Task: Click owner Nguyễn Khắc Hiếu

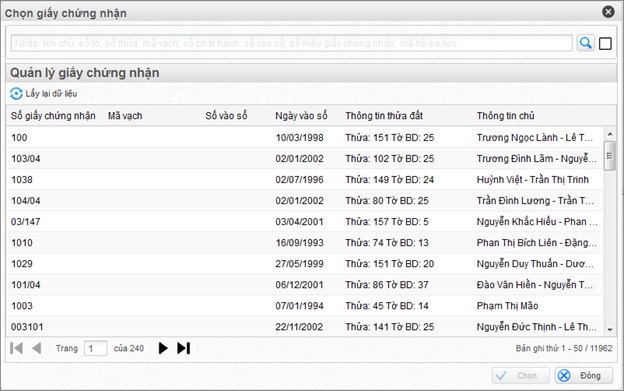Action: tap(517, 222)
